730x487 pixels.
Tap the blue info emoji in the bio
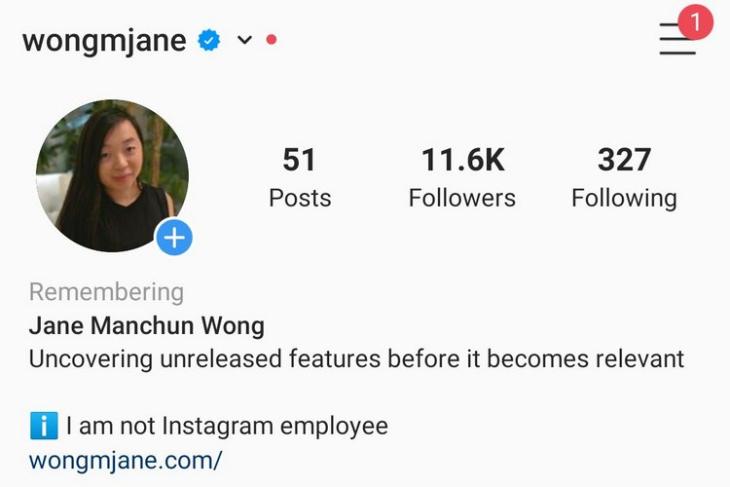(44, 426)
